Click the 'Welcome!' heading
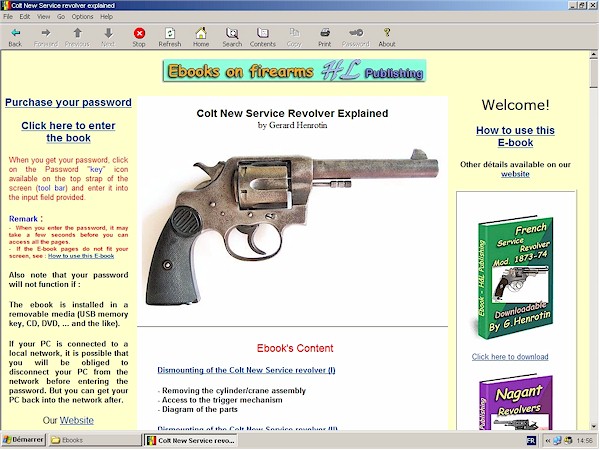The height and width of the screenshot is (450, 600). (515, 105)
